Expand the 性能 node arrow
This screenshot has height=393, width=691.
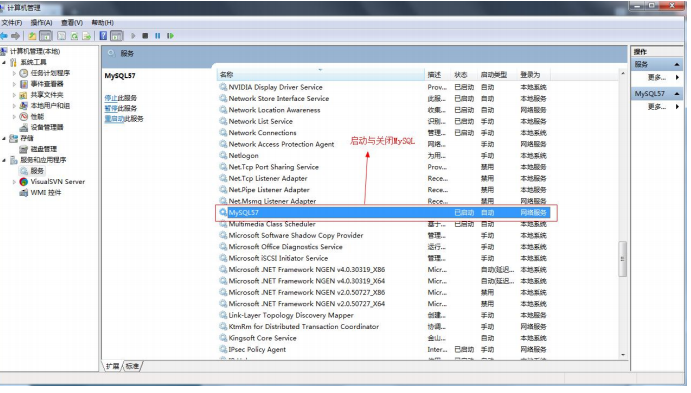click(14, 117)
